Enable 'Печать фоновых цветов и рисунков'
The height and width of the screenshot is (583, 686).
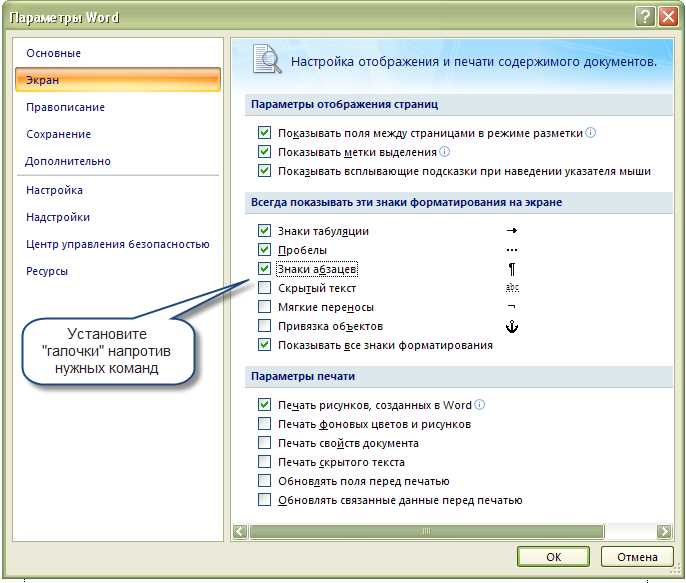[x=264, y=424]
